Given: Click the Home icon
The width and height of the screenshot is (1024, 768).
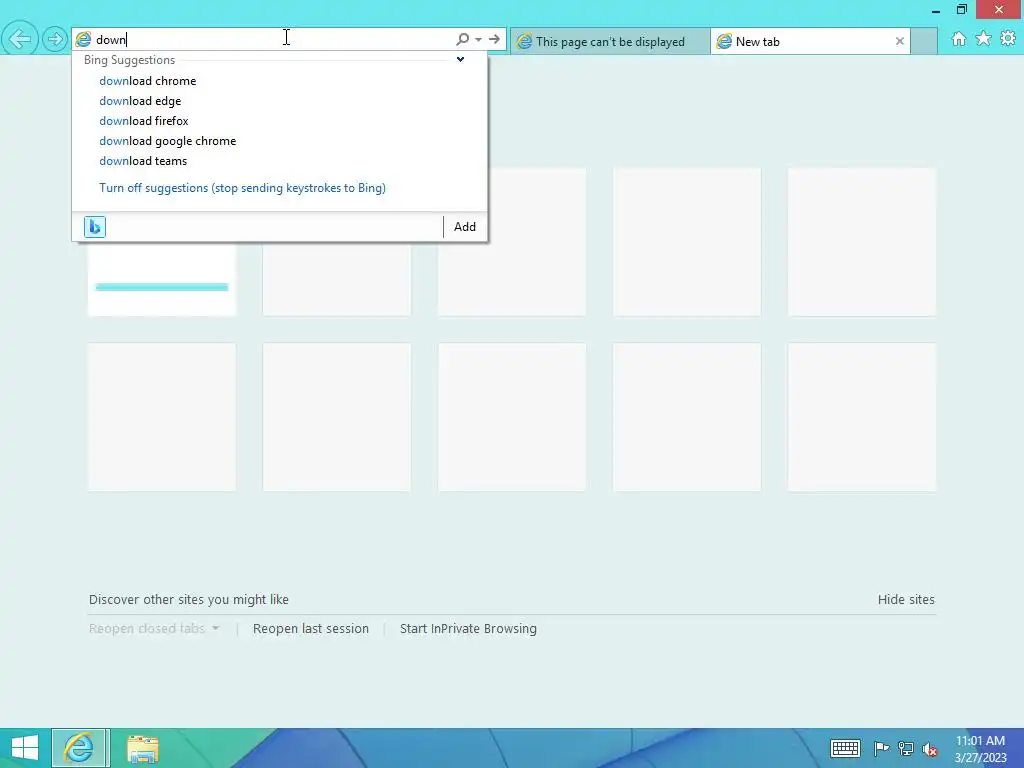Looking at the screenshot, I should point(959,39).
